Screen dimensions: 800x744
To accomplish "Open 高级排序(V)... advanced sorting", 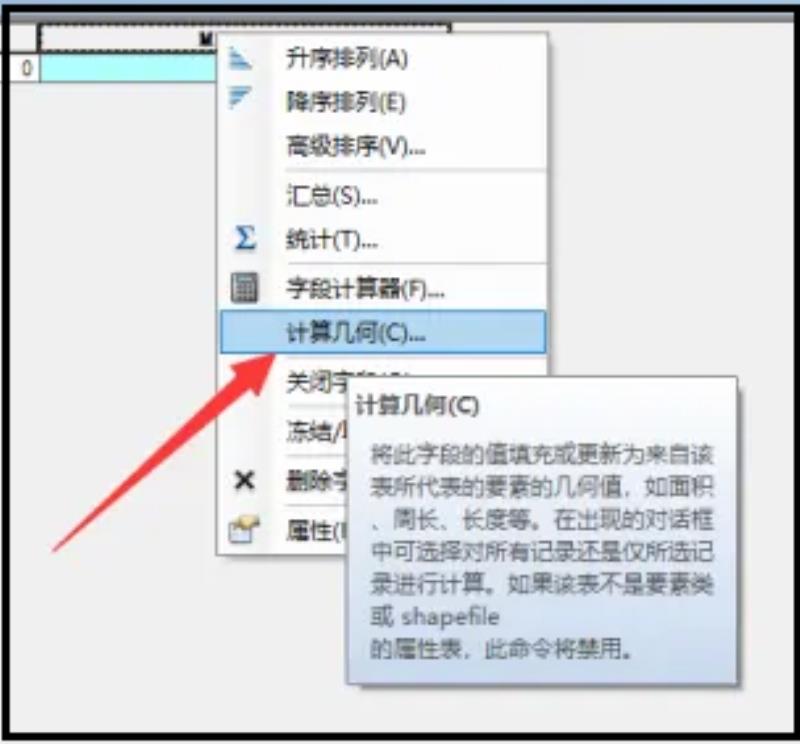I will [x=356, y=147].
